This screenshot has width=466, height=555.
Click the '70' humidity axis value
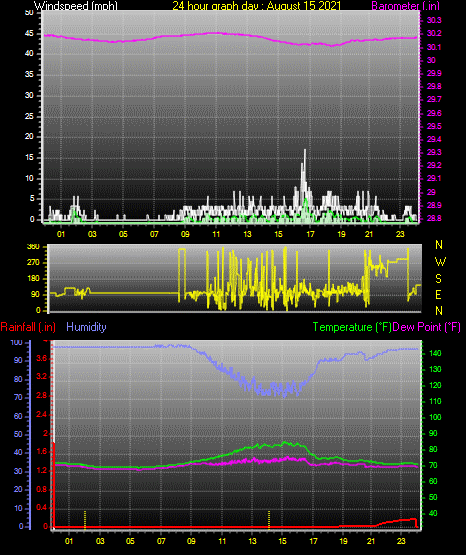18,397
